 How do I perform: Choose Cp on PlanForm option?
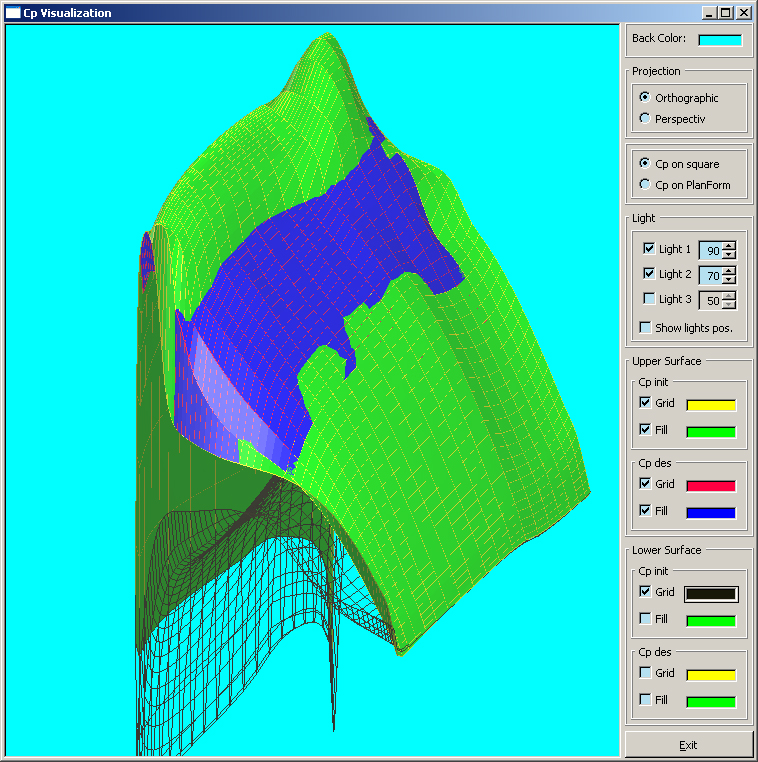click(x=645, y=184)
